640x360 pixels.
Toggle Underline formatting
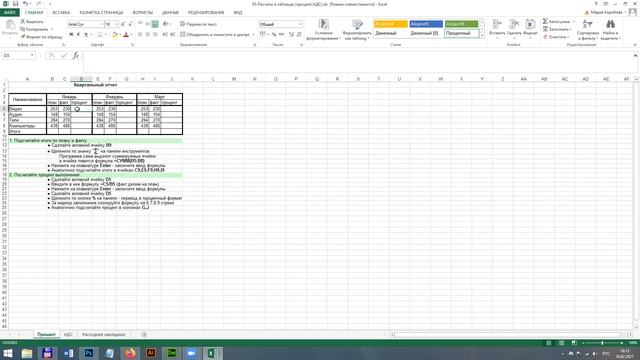tap(86, 35)
